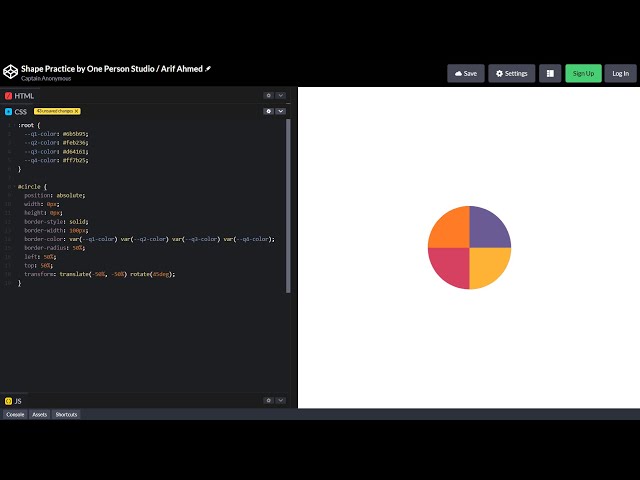
Task: Open the Console panel
Action: 15,414
